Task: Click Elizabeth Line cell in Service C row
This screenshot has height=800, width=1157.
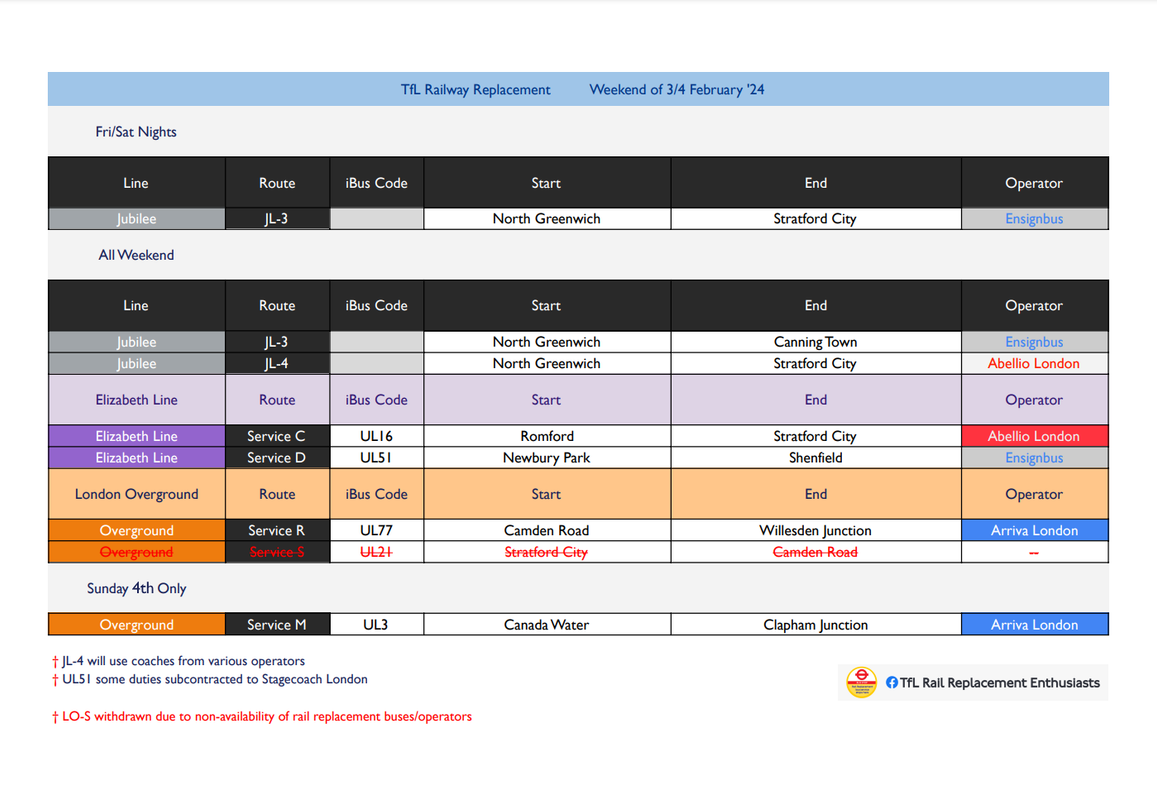Action: point(137,436)
